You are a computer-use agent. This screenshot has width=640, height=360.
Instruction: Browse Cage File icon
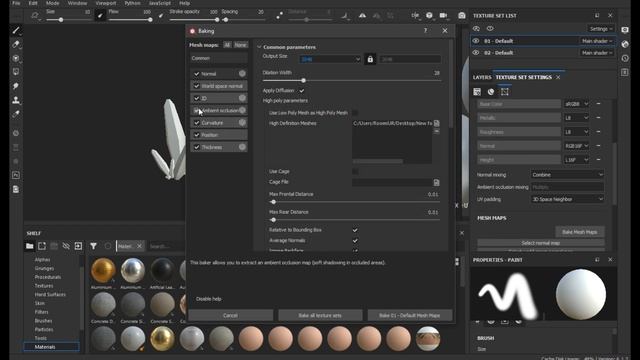click(436, 182)
